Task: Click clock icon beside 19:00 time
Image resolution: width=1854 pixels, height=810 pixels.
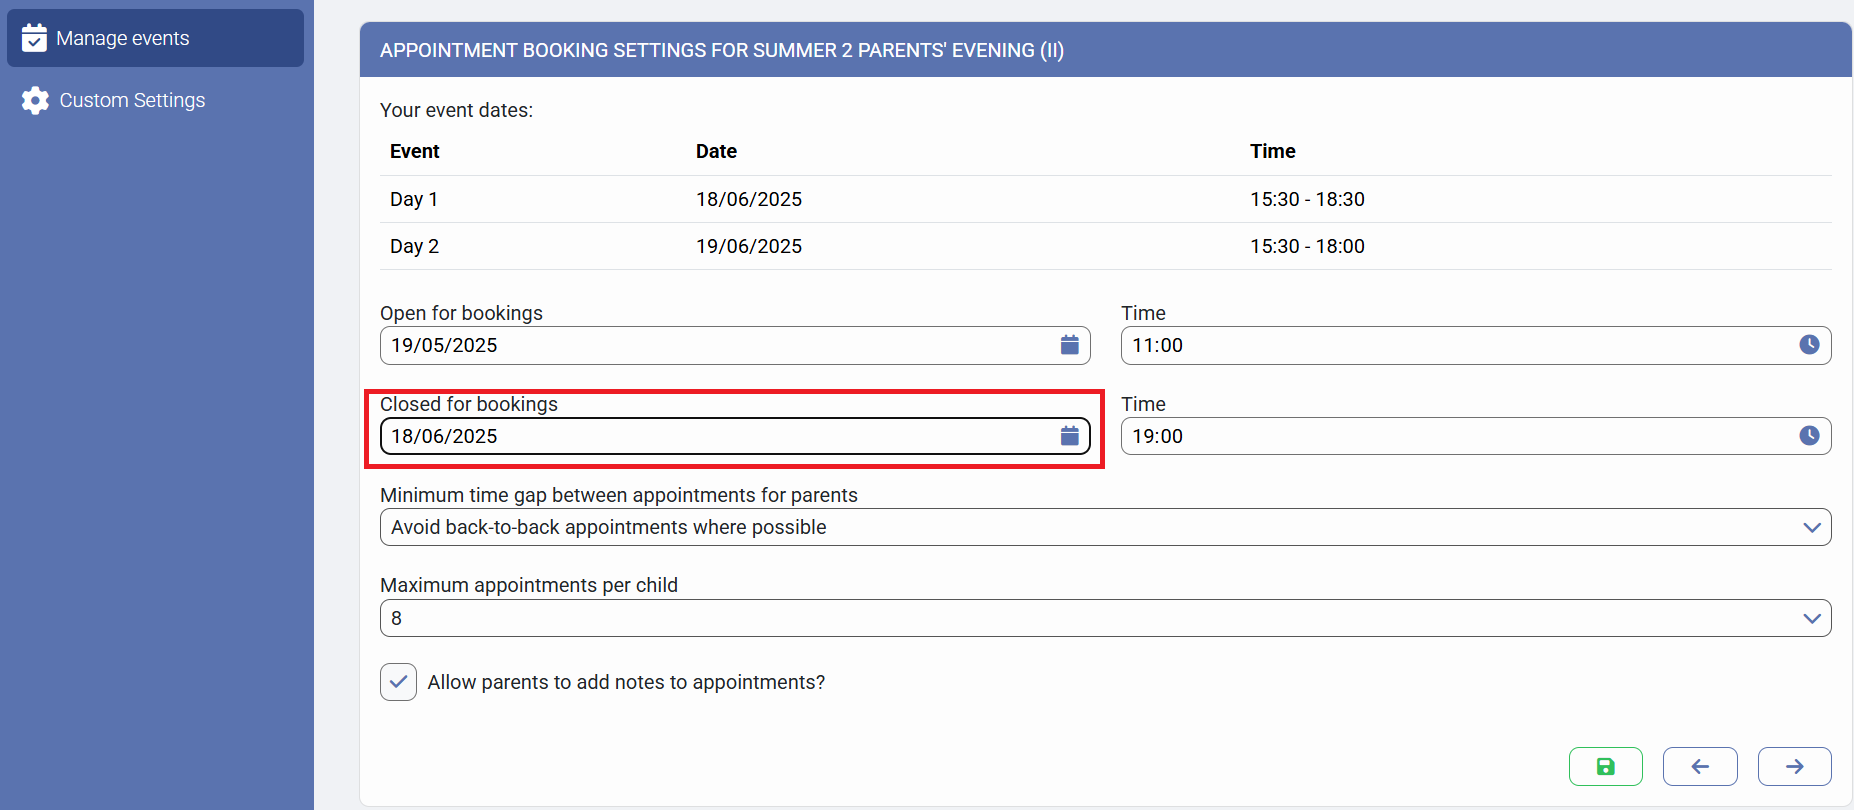Action: (1809, 436)
